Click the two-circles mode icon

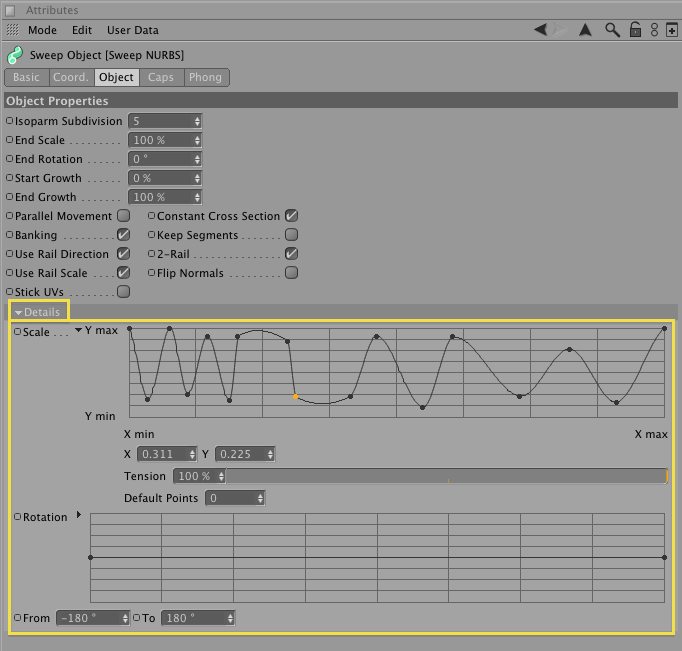(653, 30)
